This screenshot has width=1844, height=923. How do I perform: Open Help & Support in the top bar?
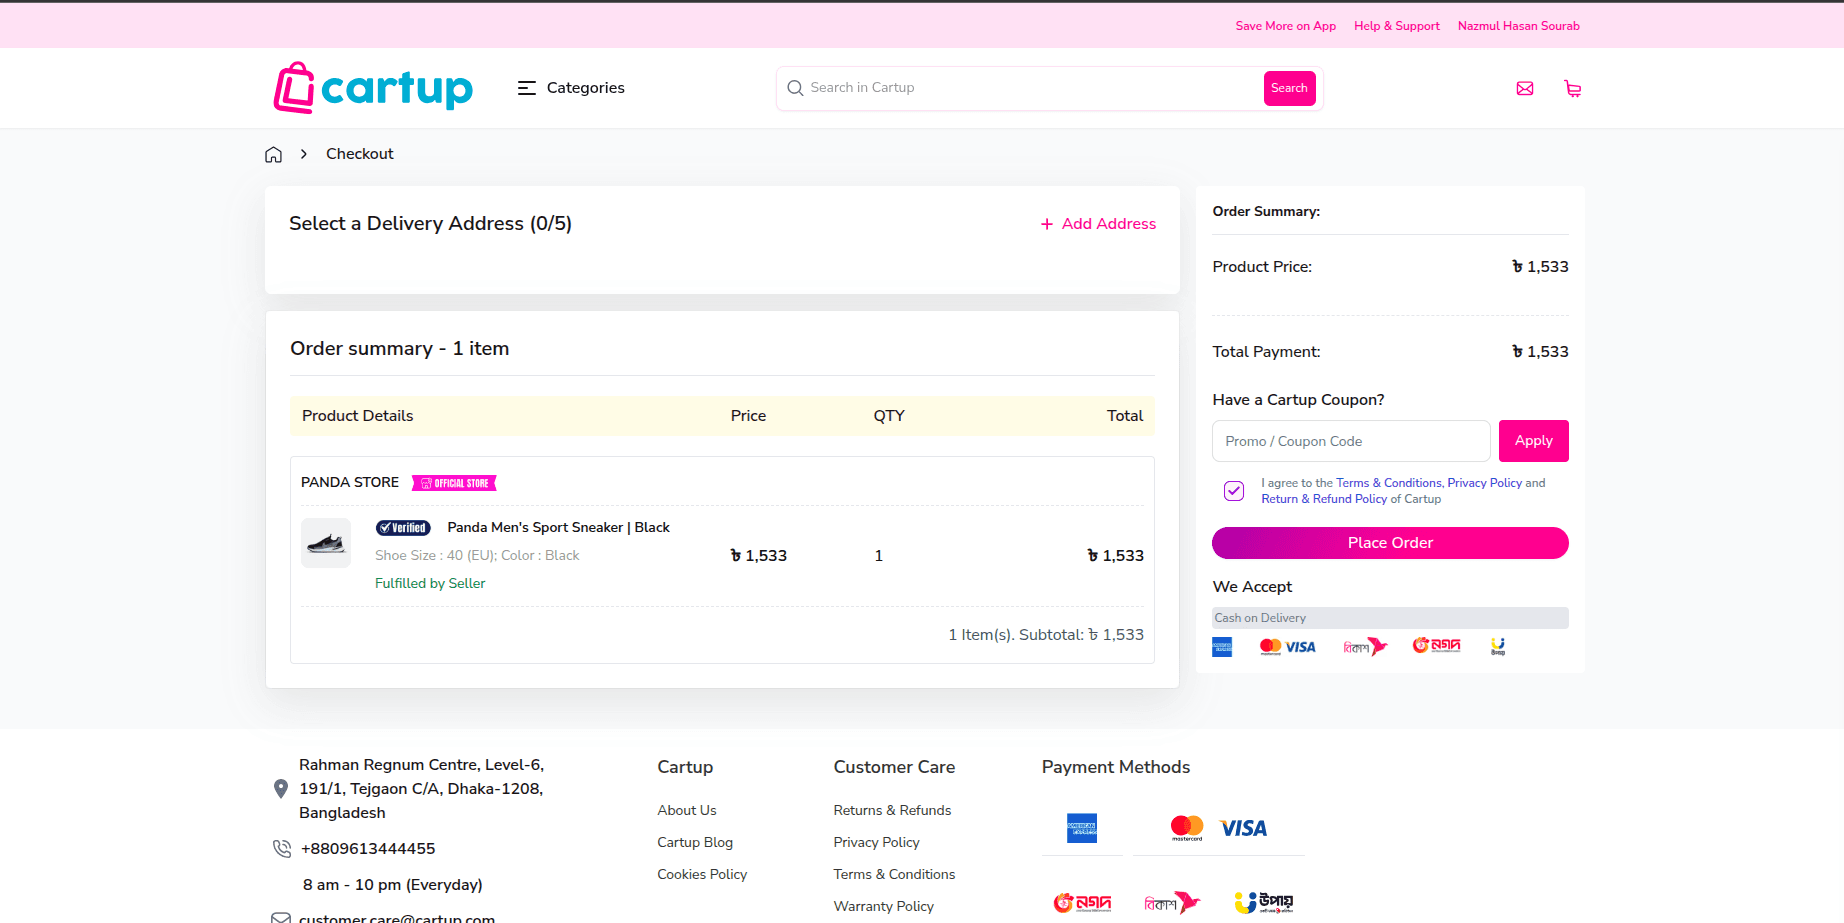pyautogui.click(x=1396, y=26)
